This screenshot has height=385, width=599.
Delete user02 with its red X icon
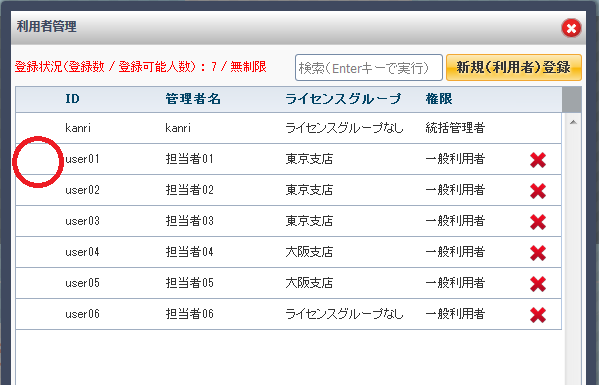[538, 191]
